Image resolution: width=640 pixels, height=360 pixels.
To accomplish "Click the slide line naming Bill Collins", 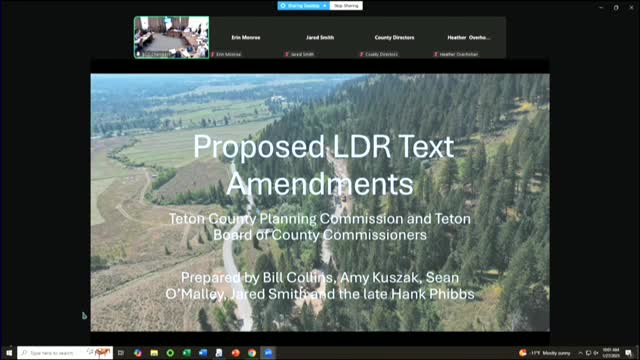I will click(320, 278).
